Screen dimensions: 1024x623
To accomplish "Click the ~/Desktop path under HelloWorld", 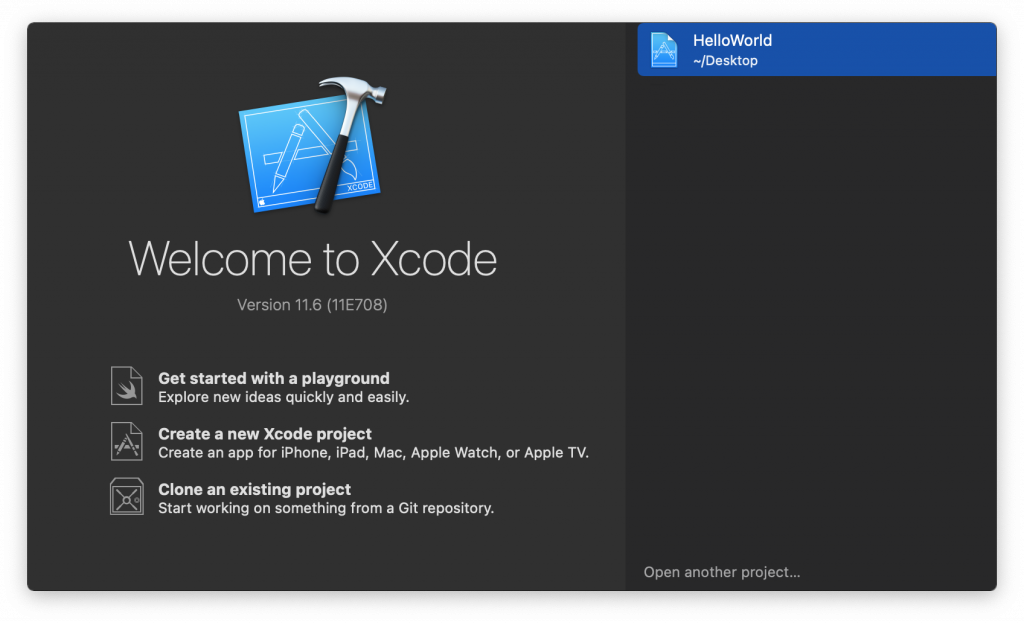I will click(x=725, y=61).
